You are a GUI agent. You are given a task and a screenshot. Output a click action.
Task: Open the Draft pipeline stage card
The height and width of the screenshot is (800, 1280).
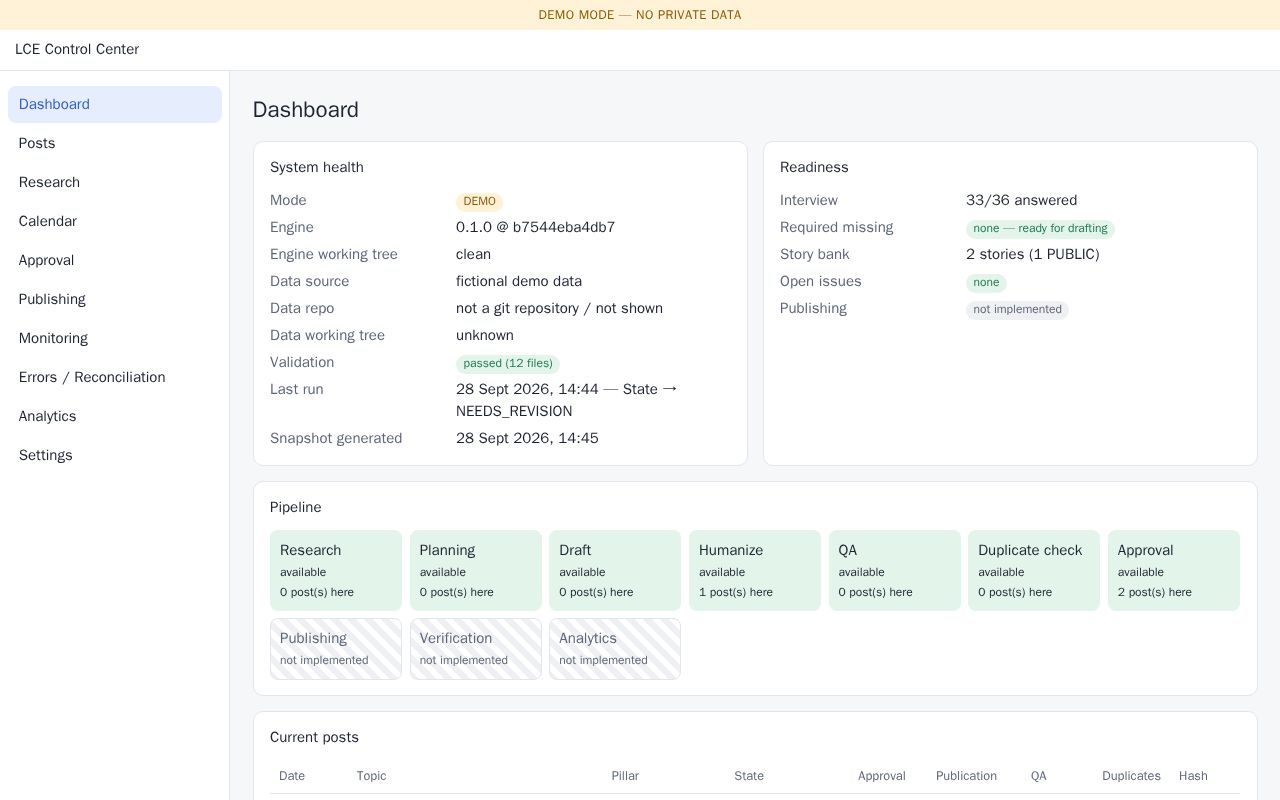[x=615, y=570]
